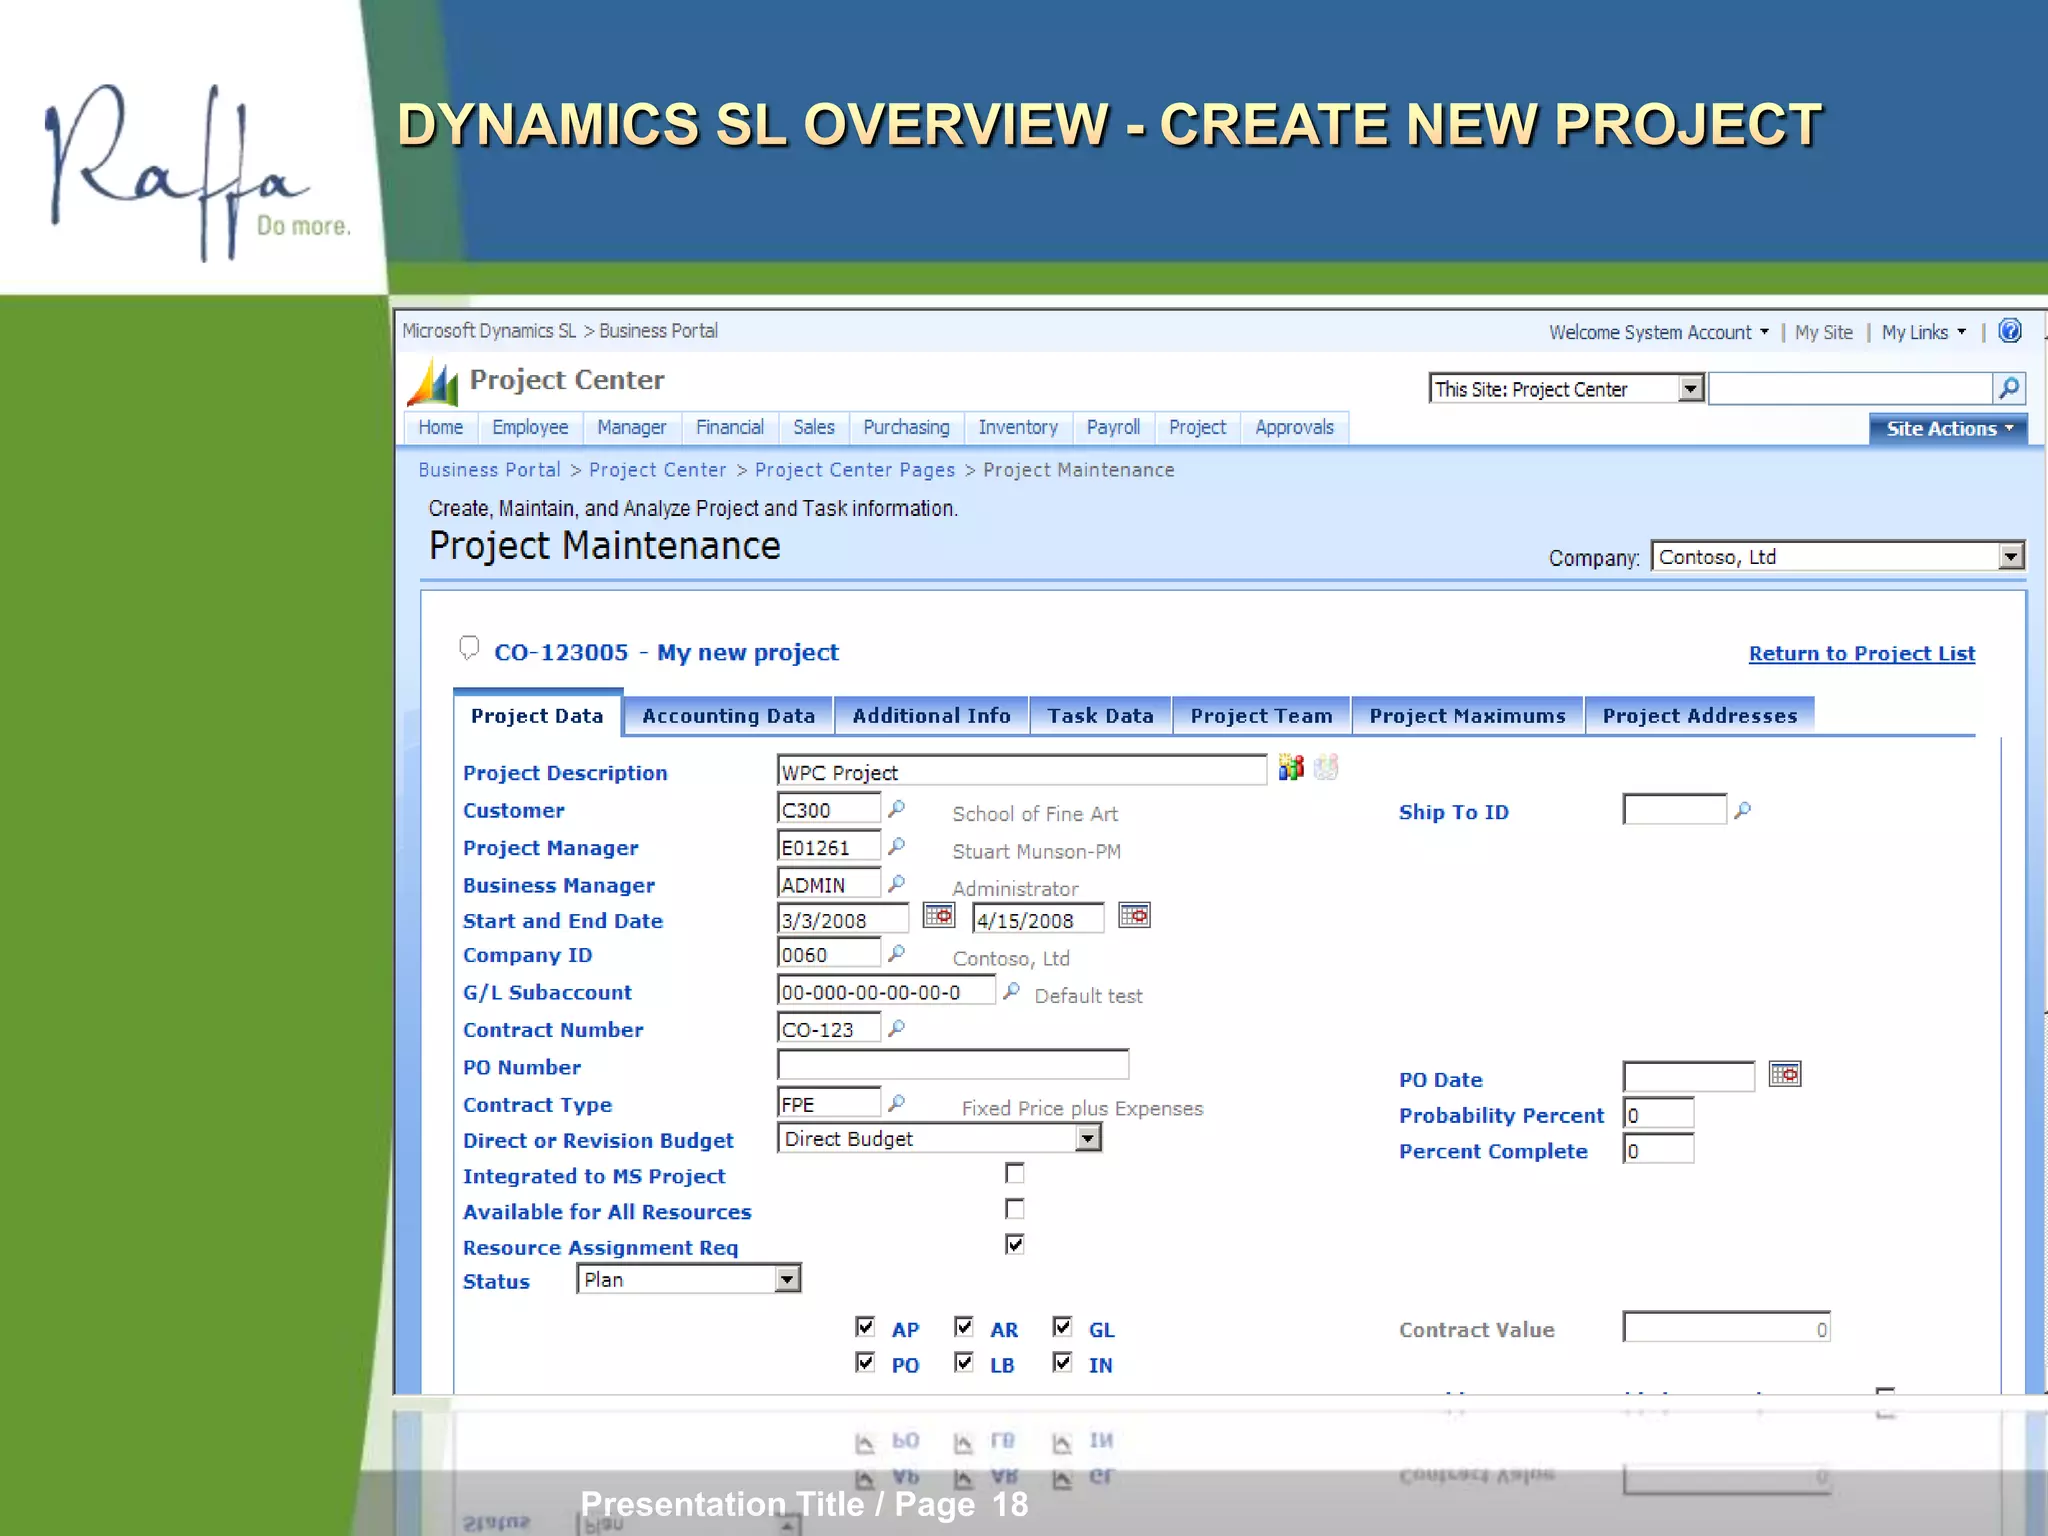Switch to the Accounting Data tab
The height and width of the screenshot is (1536, 2048).
tap(728, 716)
